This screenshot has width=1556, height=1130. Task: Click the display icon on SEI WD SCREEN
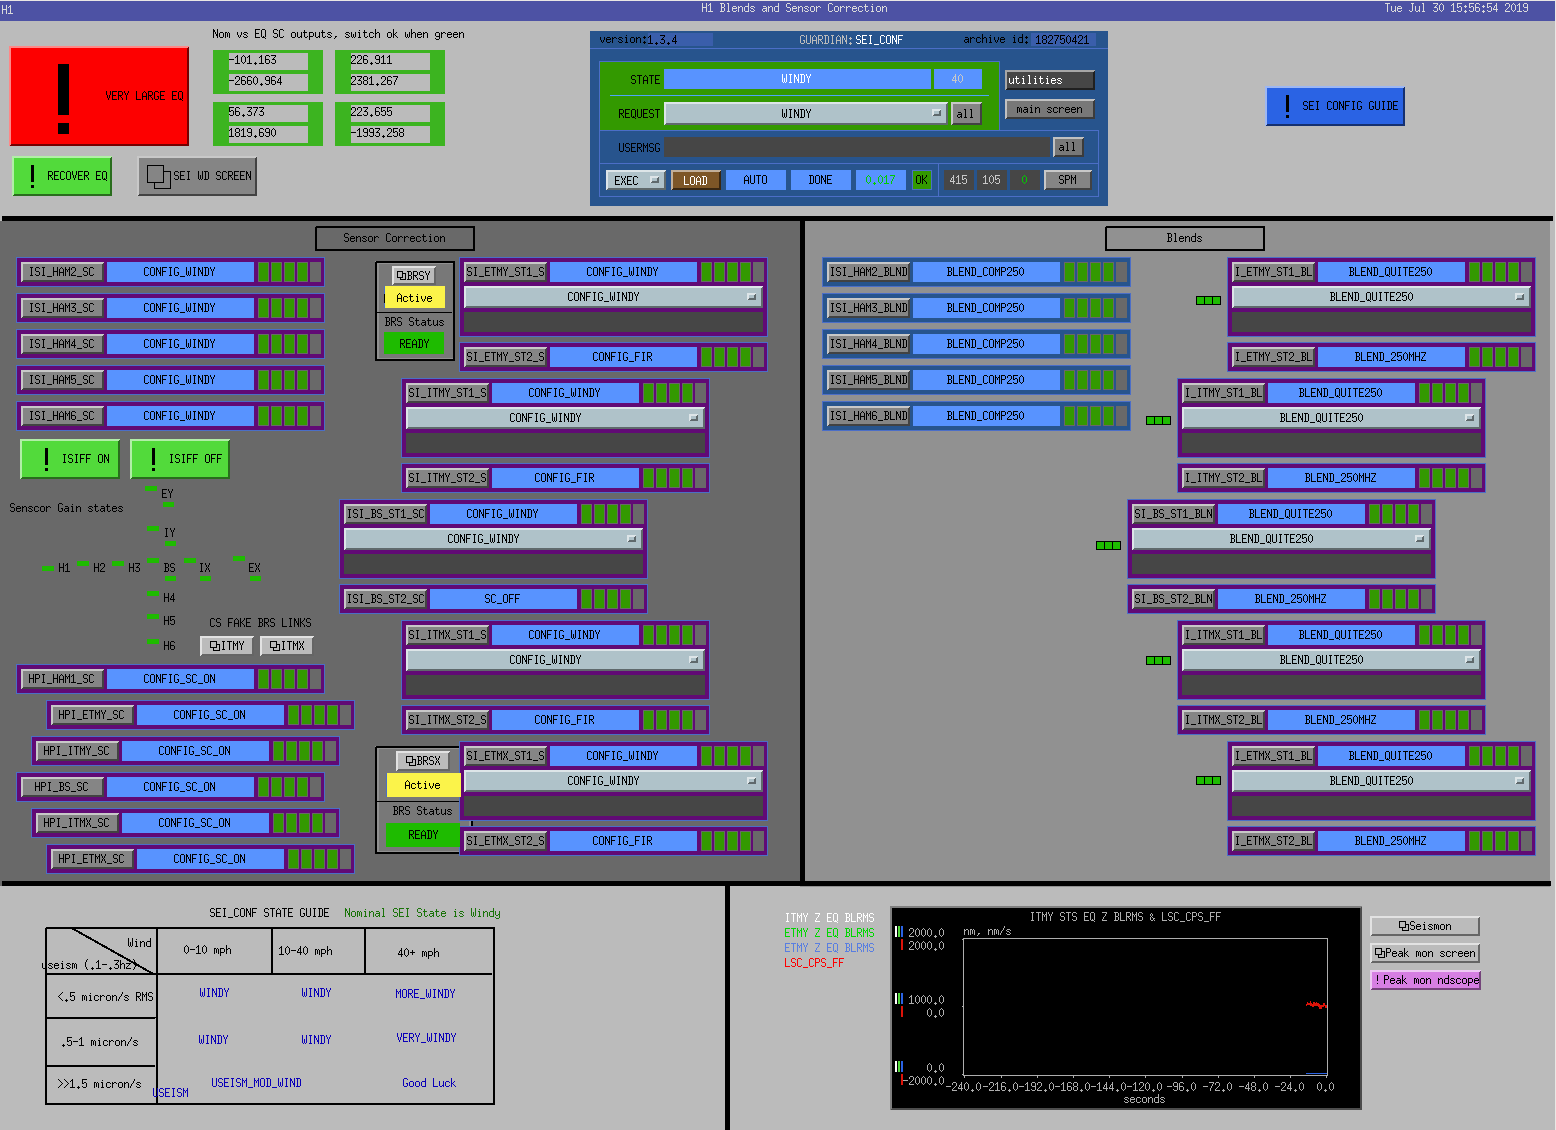pos(158,176)
